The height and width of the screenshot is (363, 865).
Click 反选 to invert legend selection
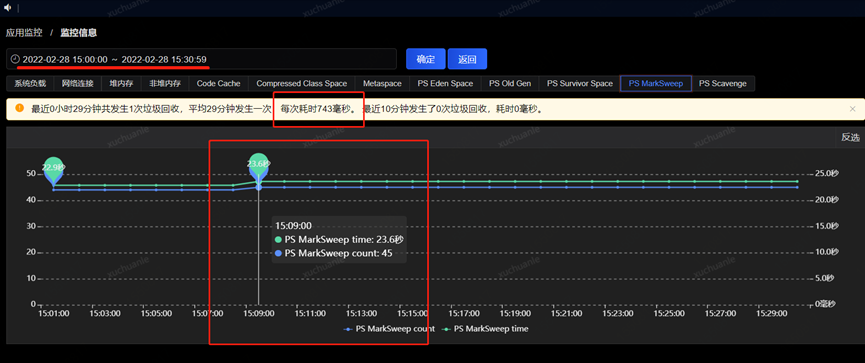click(850, 137)
